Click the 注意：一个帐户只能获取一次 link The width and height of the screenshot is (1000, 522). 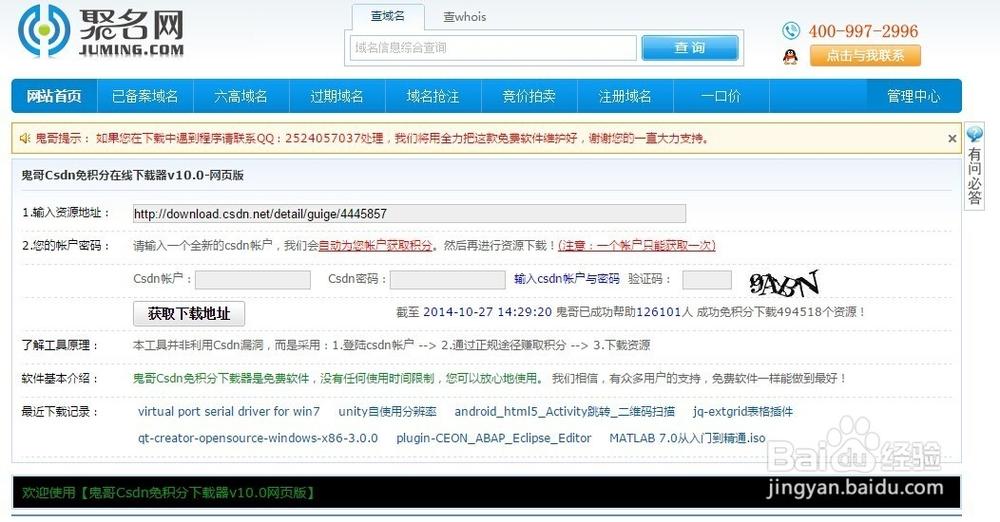637,245
